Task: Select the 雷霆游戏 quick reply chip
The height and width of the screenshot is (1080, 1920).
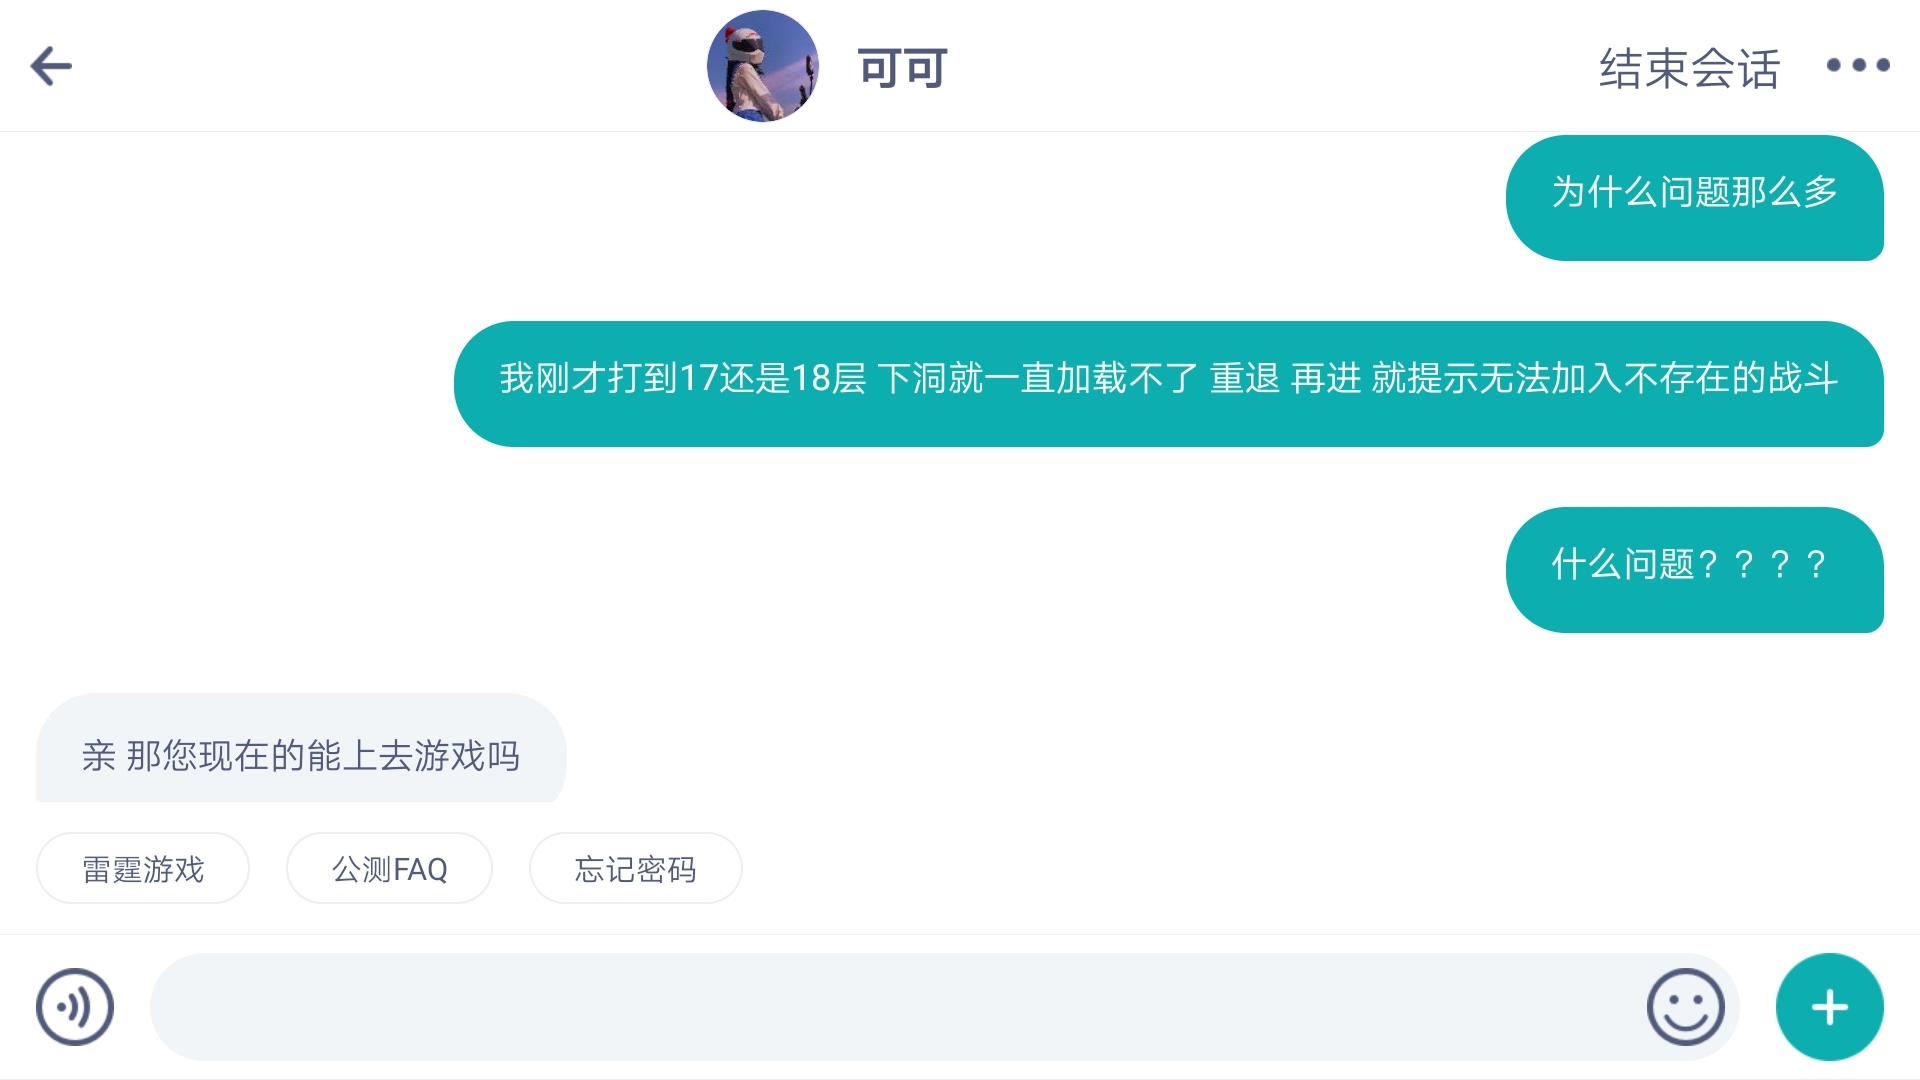Action: pyautogui.click(x=143, y=868)
